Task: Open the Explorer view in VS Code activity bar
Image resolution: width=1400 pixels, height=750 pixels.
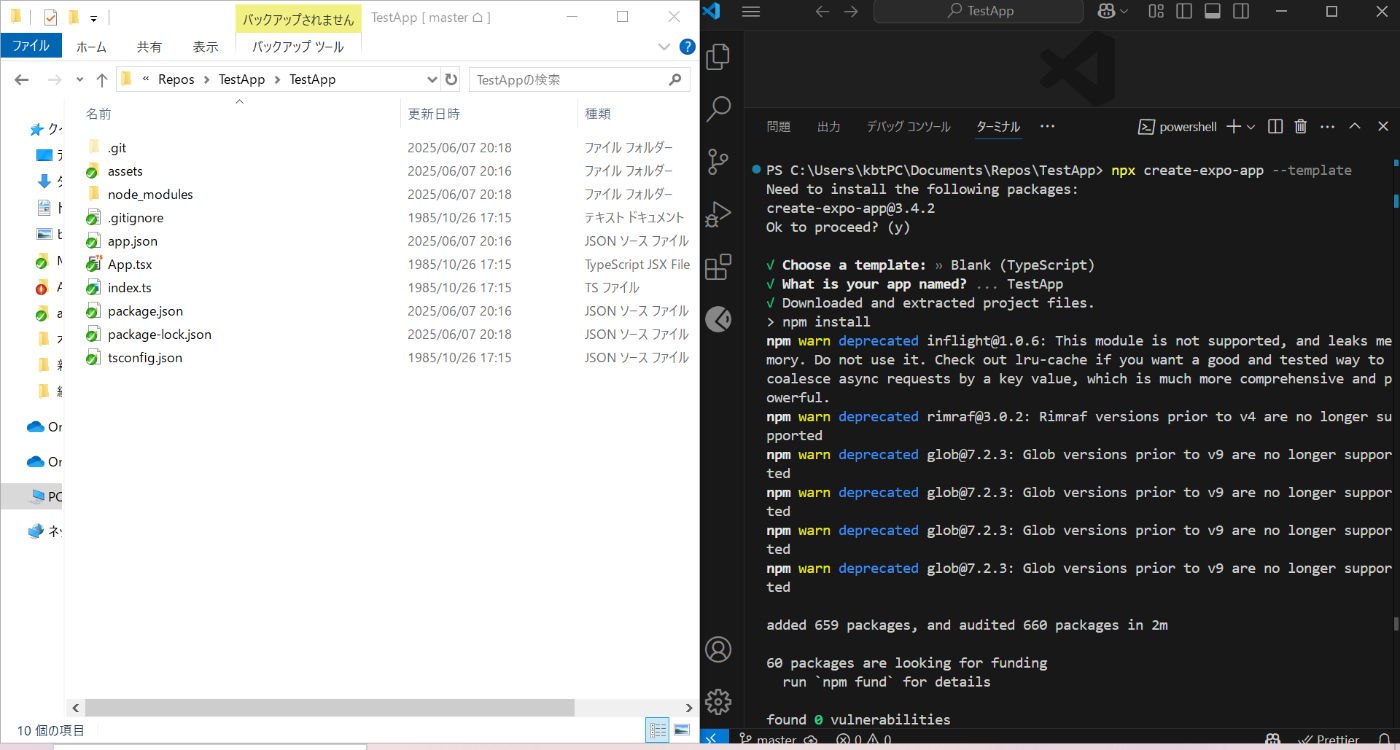Action: tap(718, 58)
